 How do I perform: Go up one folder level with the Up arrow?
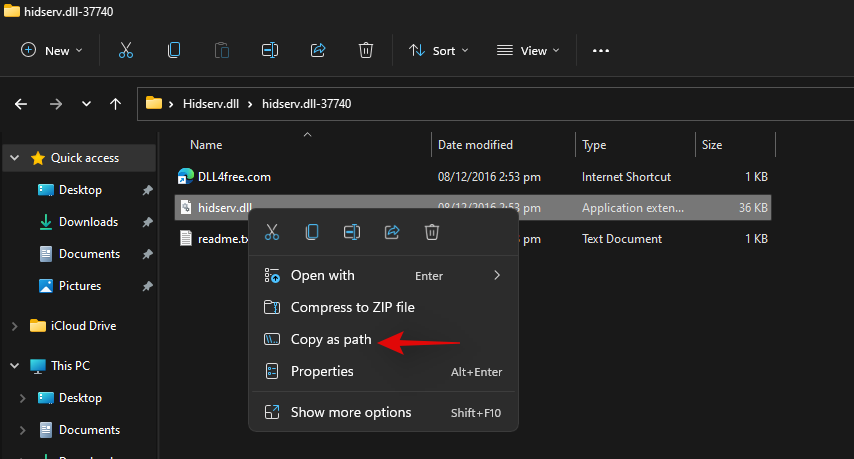pyautogui.click(x=116, y=103)
